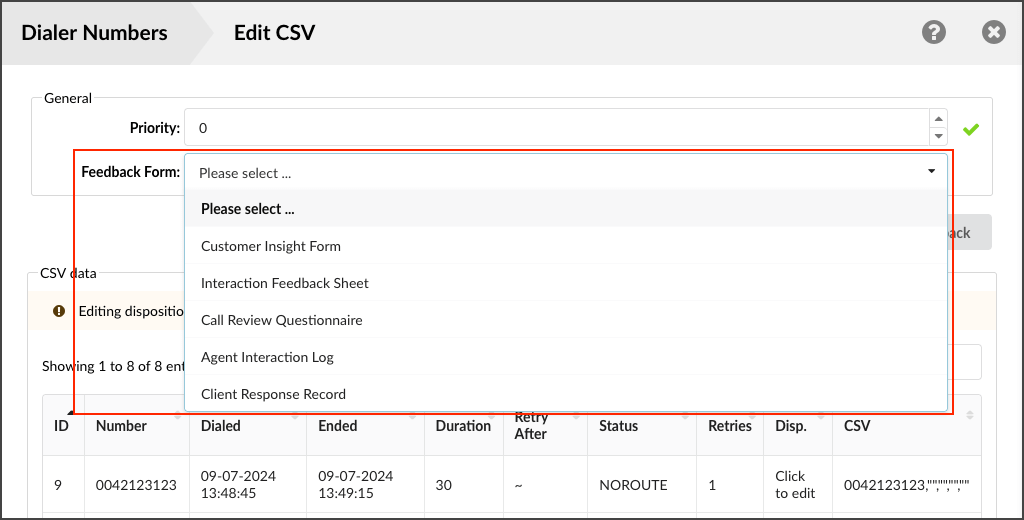Image resolution: width=1024 pixels, height=520 pixels.
Task: Click the Ended time 13:49:15 cell
Action: click(x=365, y=485)
